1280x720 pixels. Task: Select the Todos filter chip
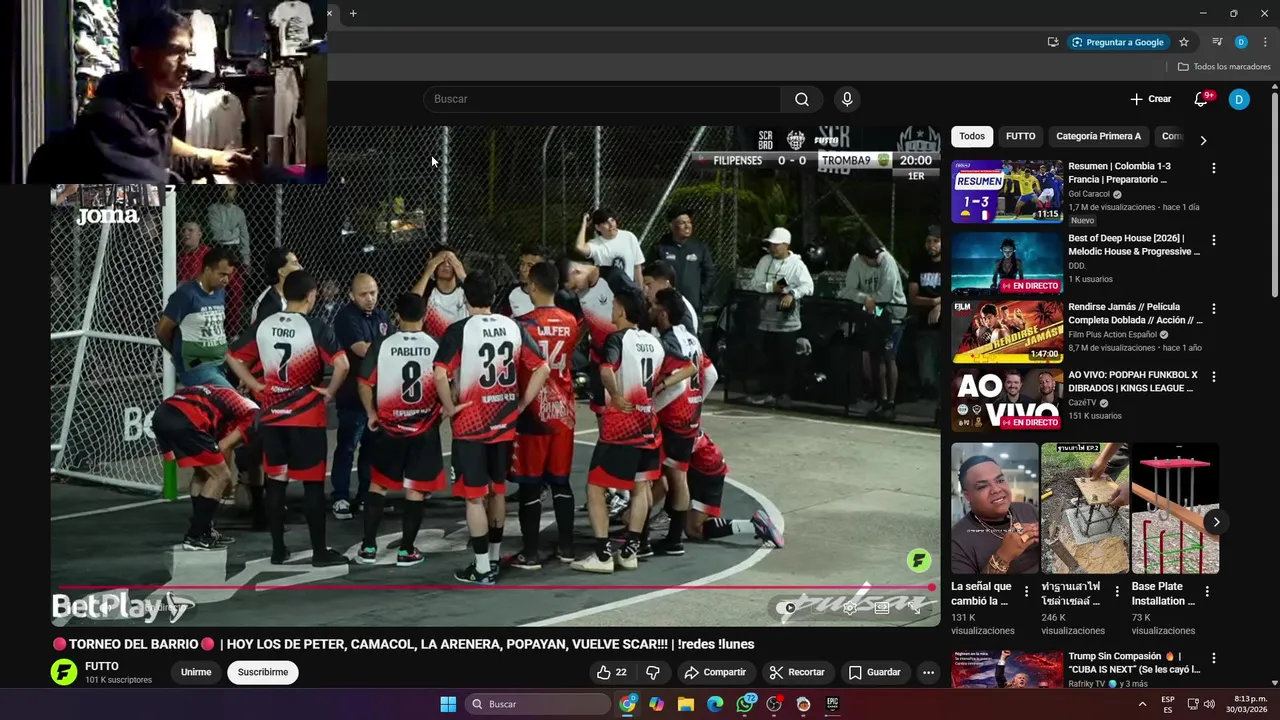(972, 136)
